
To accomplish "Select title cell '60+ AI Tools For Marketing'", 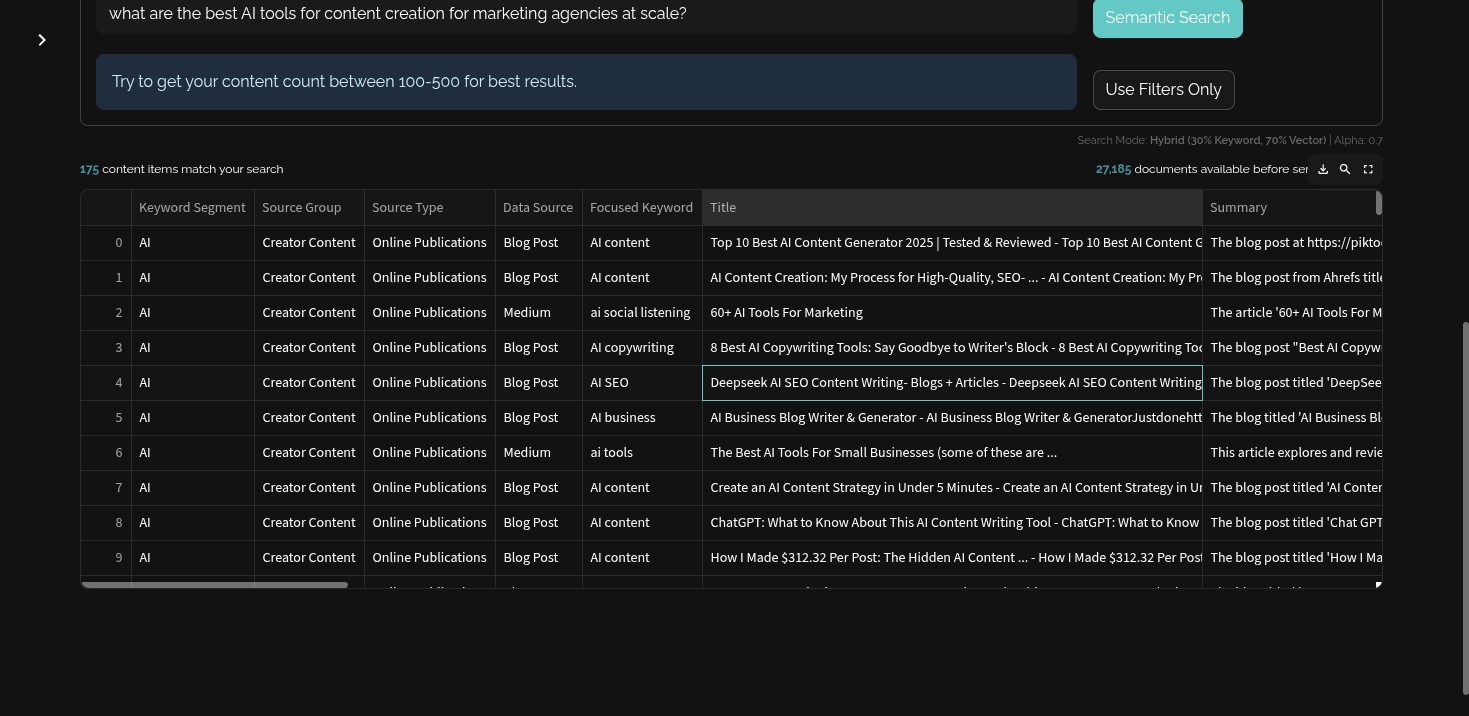I will tap(952, 313).
